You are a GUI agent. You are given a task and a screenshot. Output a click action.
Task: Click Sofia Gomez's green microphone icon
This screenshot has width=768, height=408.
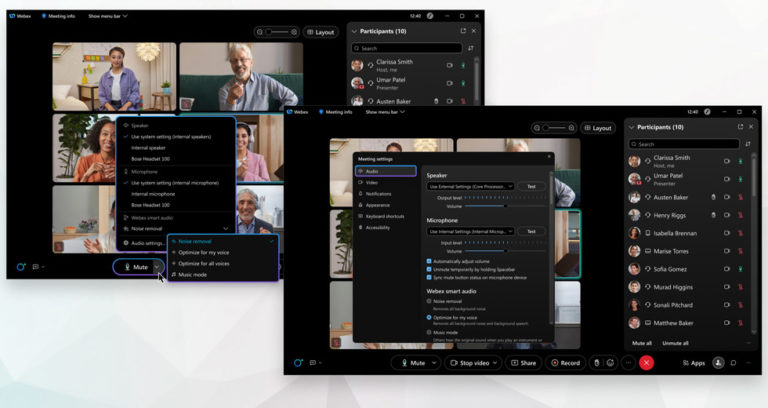[x=741, y=269]
